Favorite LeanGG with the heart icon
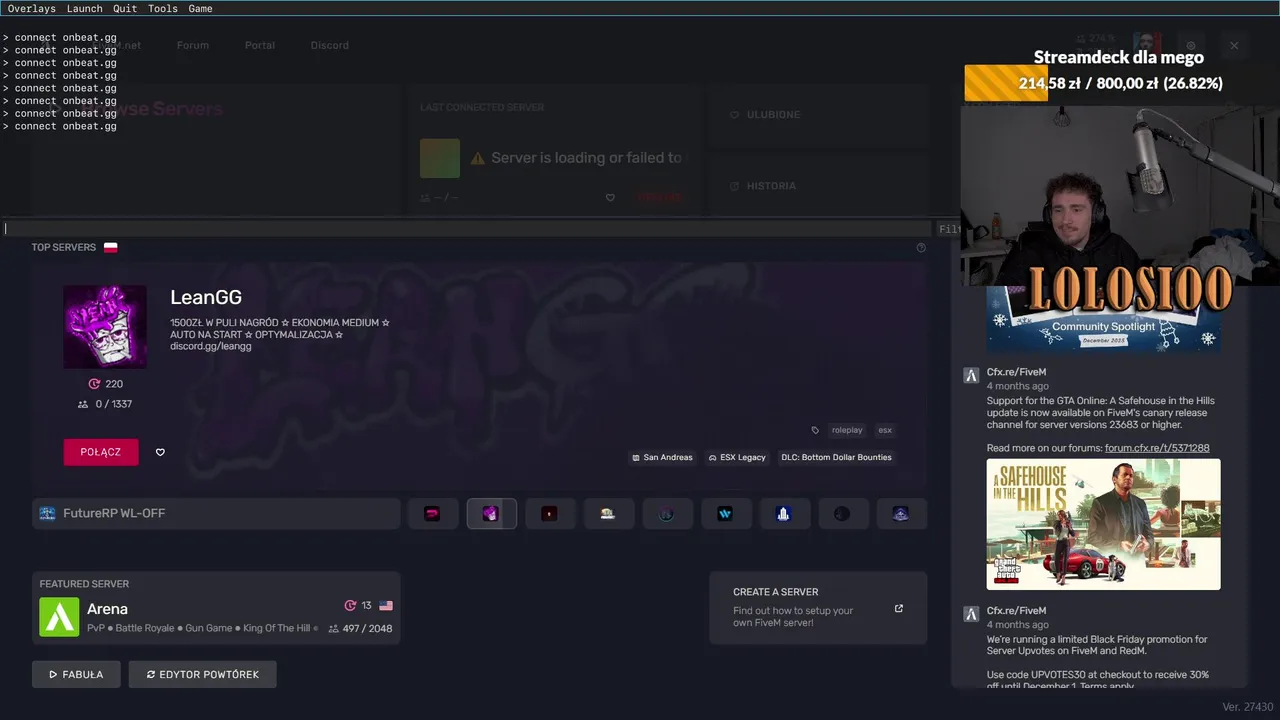Viewport: 1280px width, 720px height. pos(160,452)
